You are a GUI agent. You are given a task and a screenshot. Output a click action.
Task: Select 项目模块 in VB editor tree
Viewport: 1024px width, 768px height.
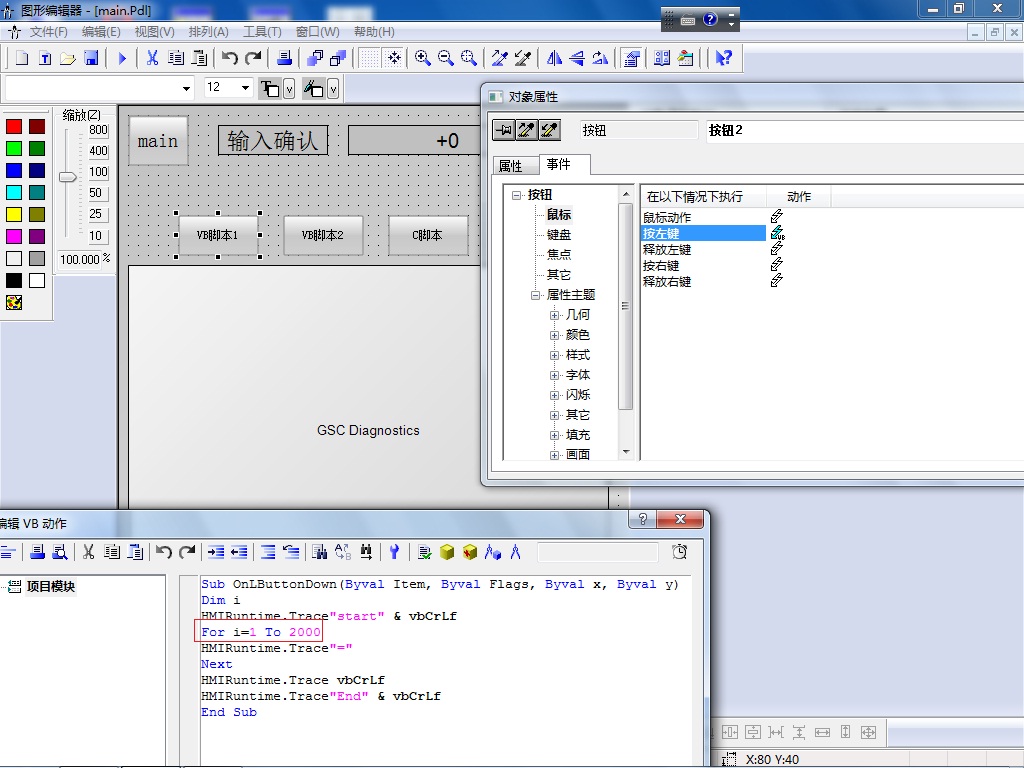pos(51,586)
